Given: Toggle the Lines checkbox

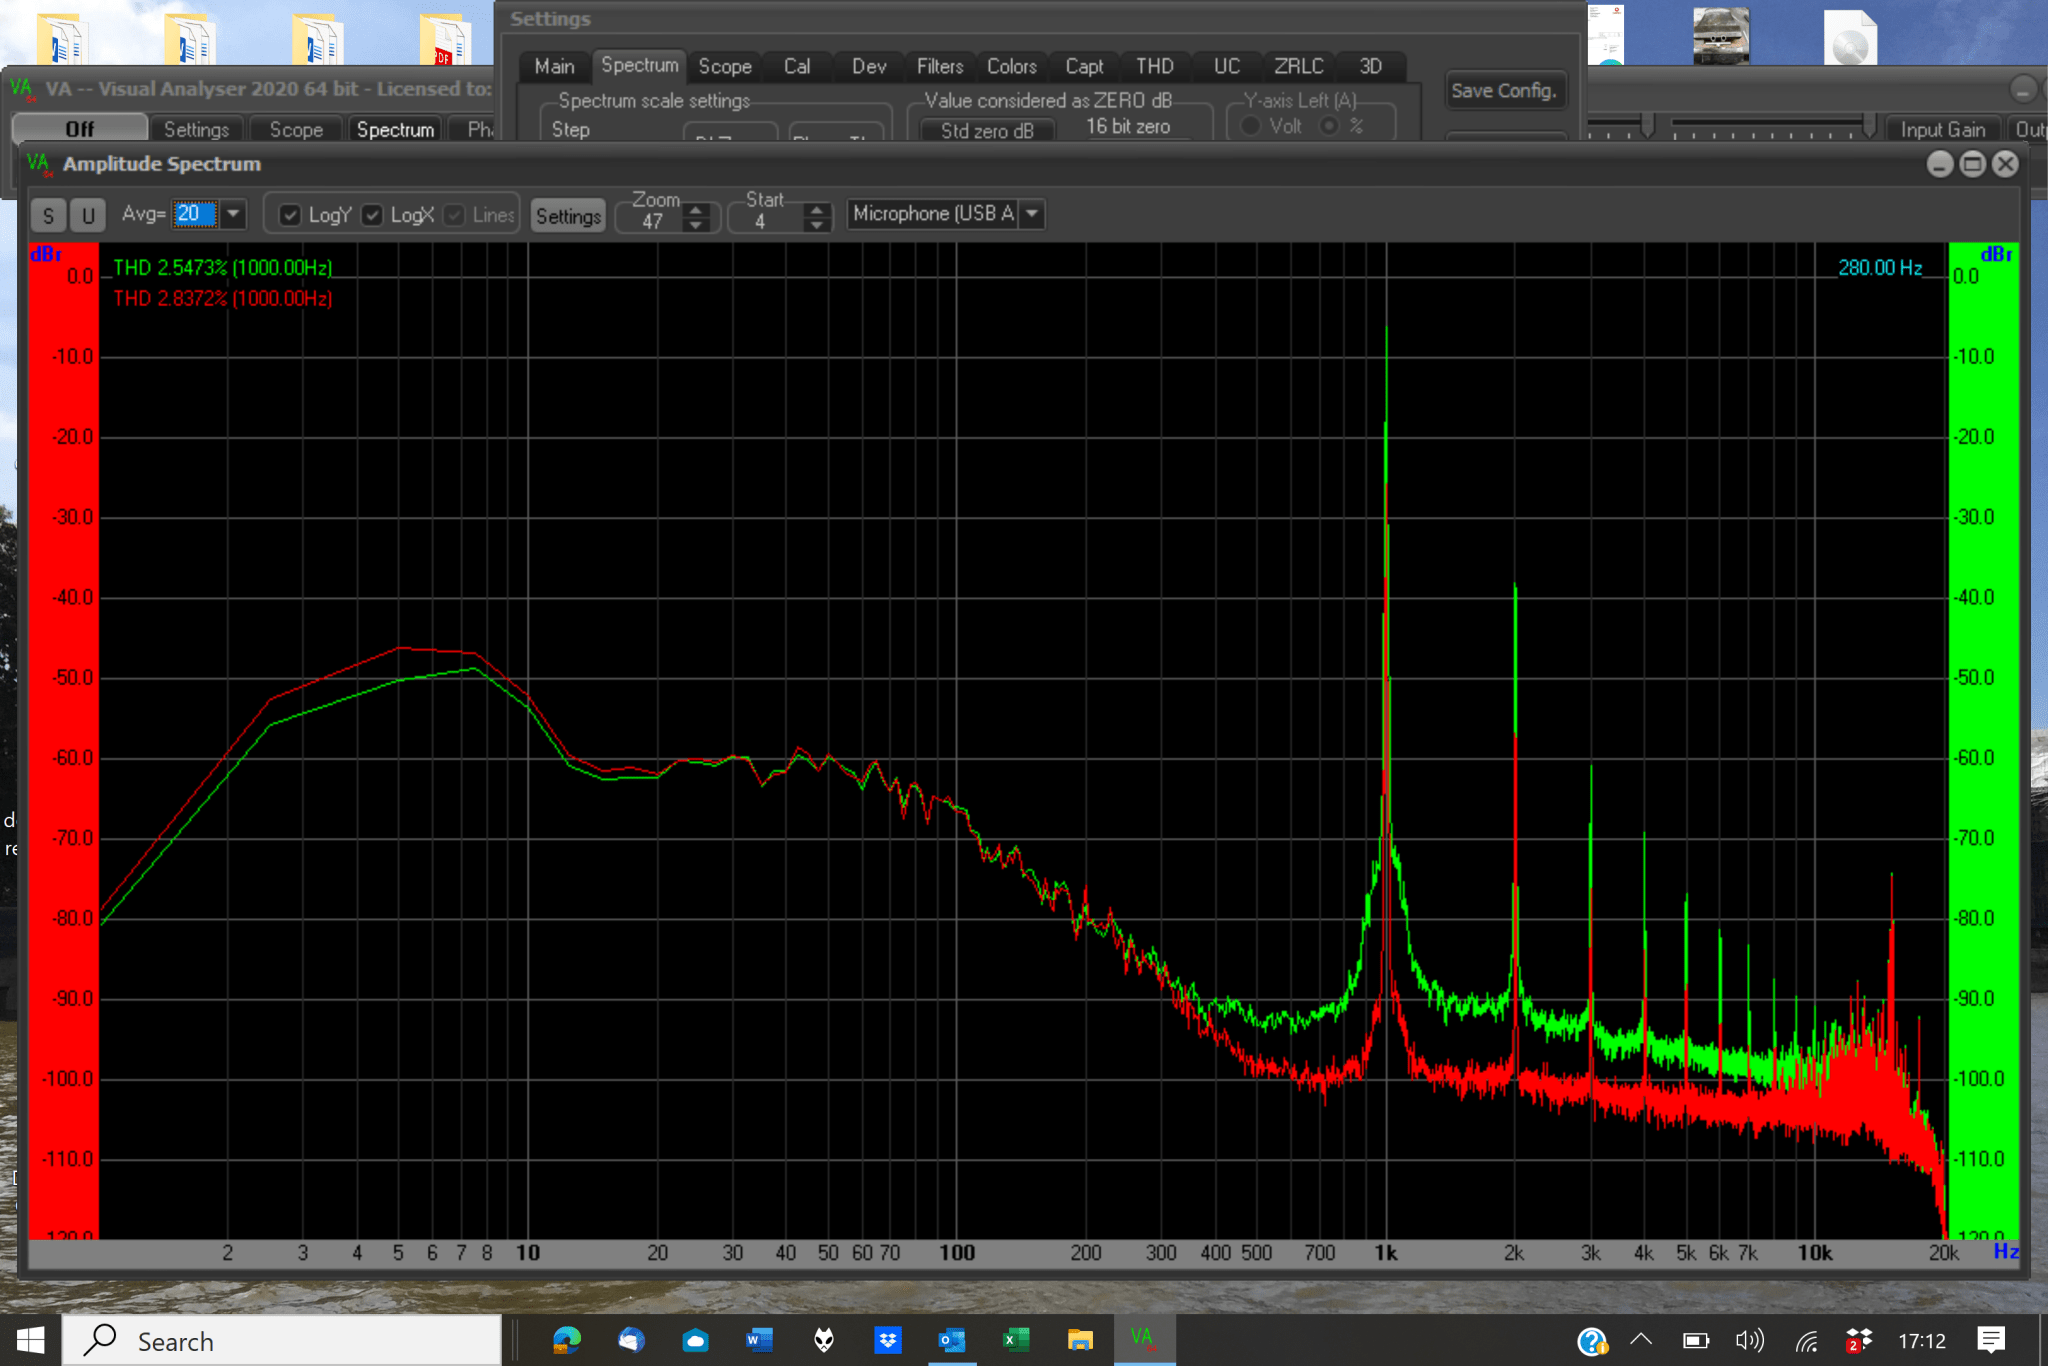Looking at the screenshot, I should [454, 215].
